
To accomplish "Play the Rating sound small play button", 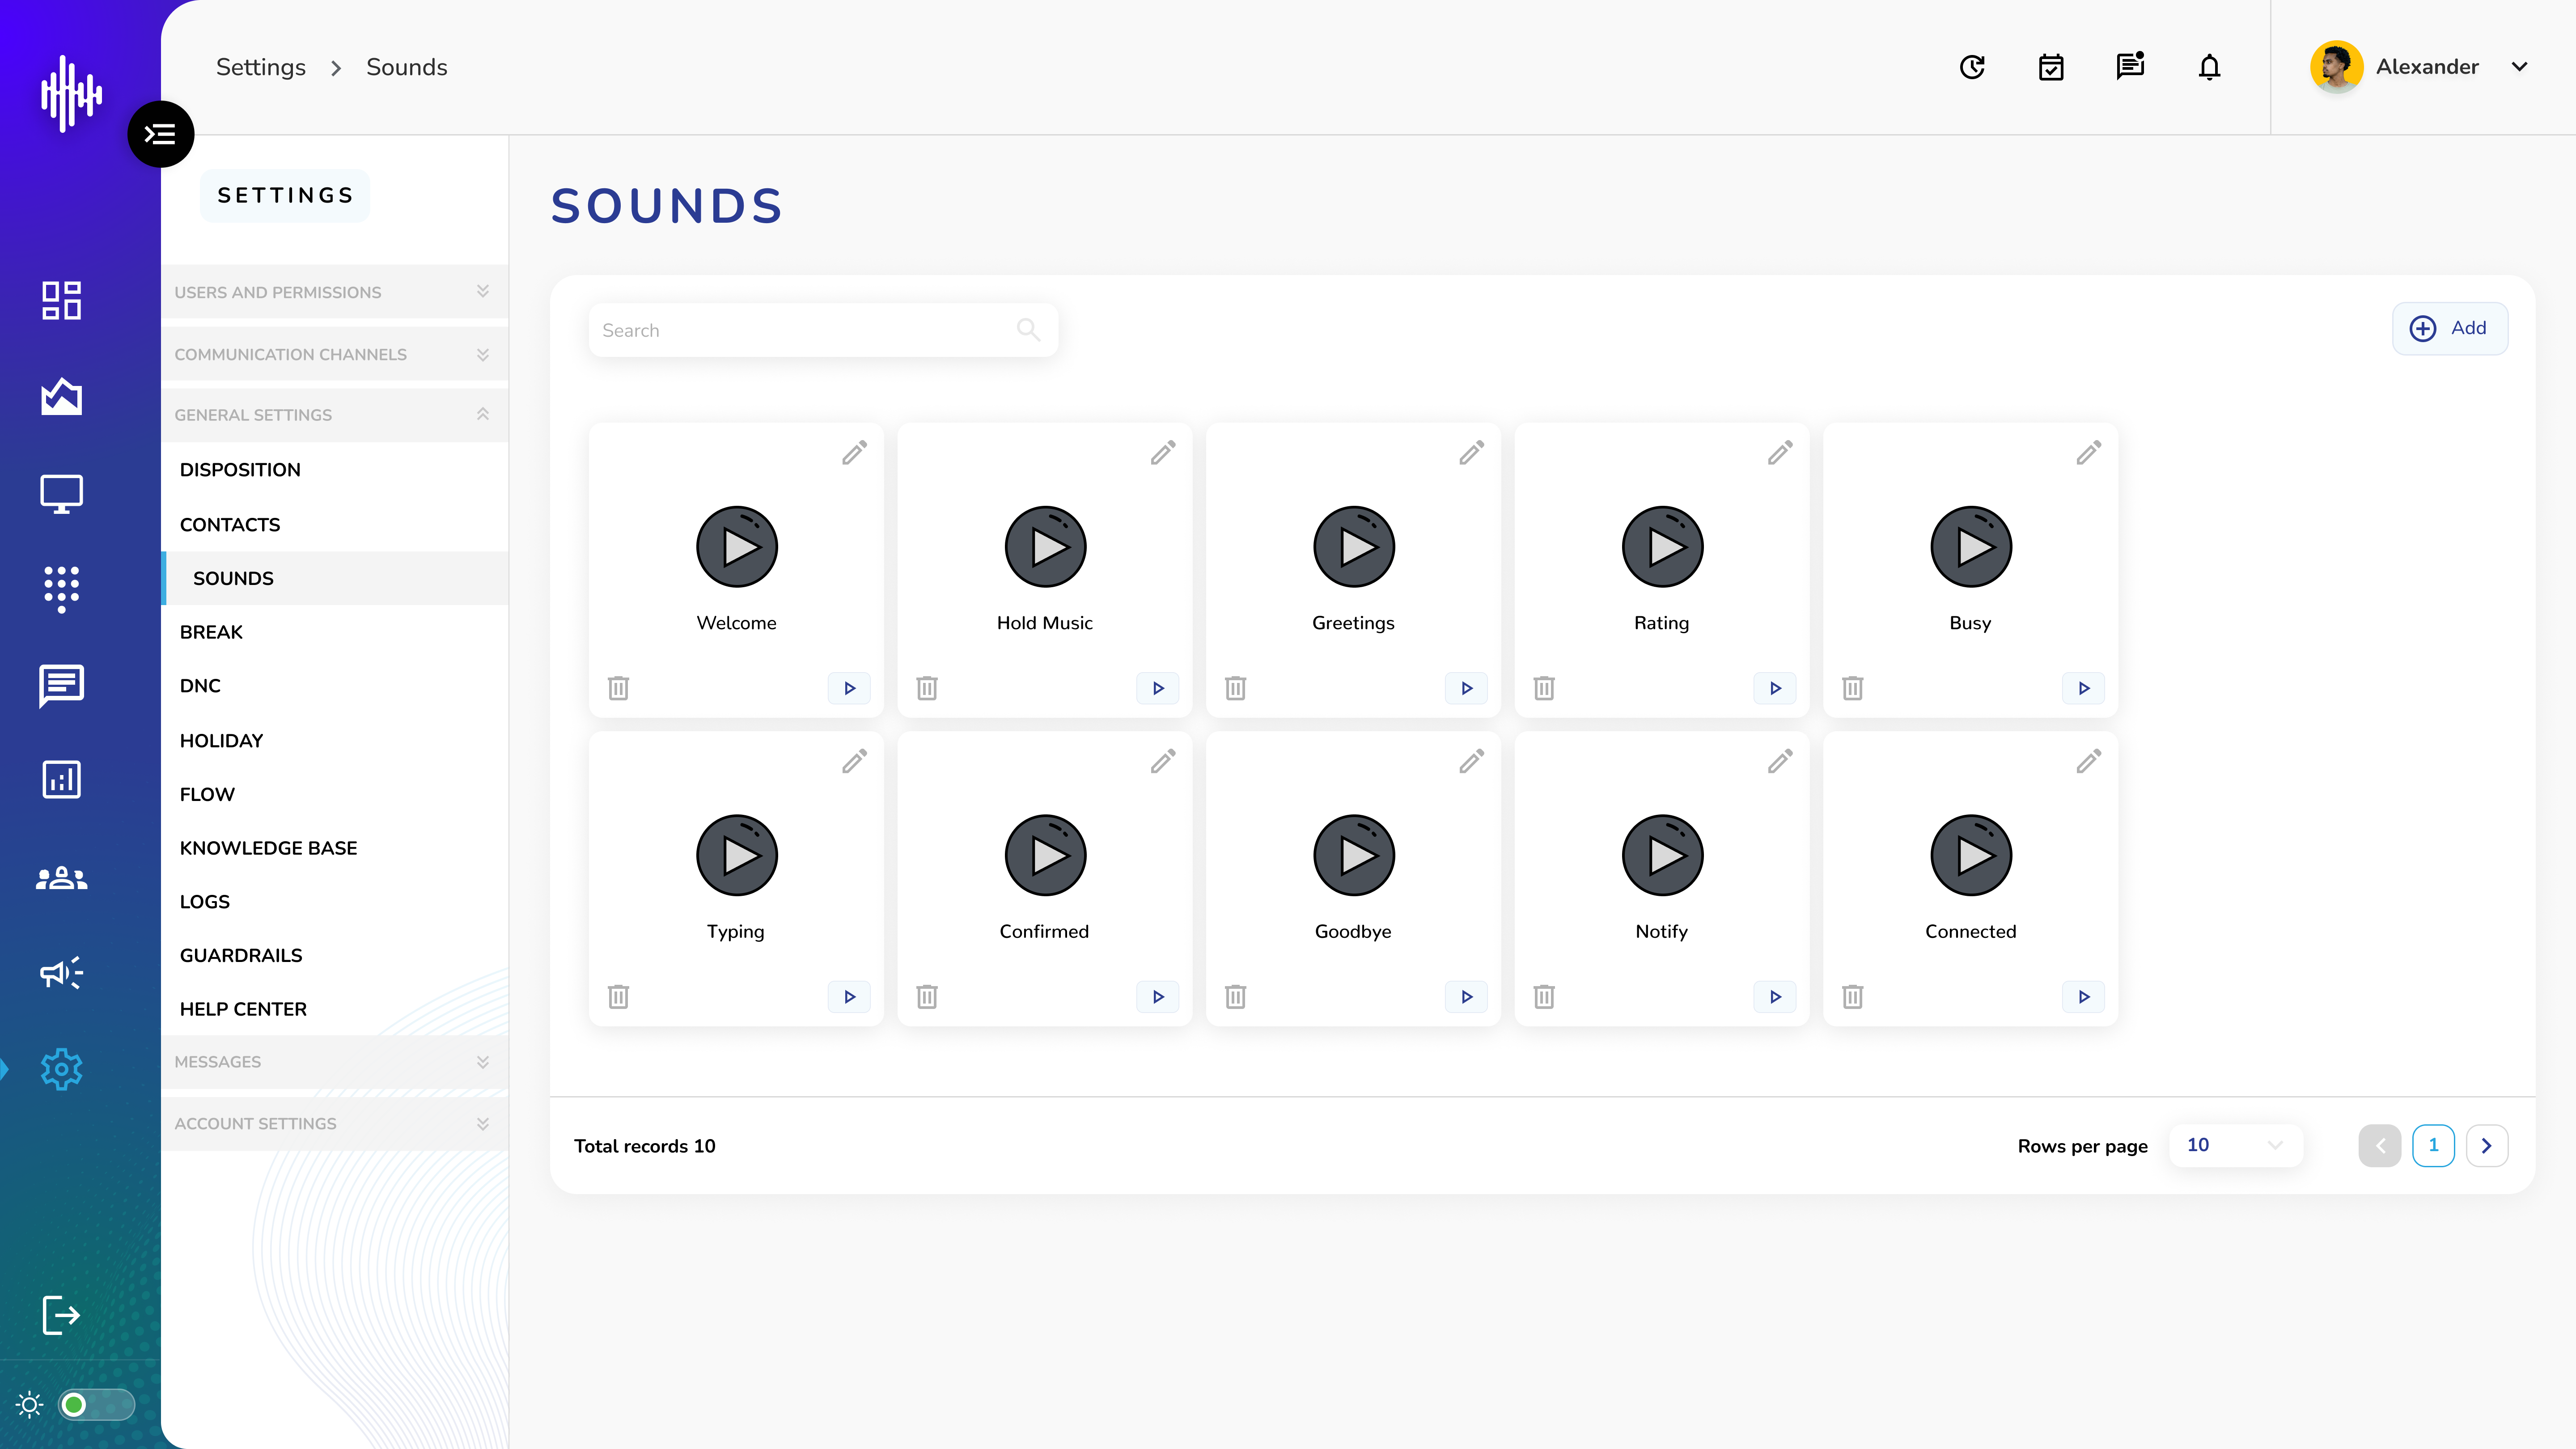I will pos(1775,688).
